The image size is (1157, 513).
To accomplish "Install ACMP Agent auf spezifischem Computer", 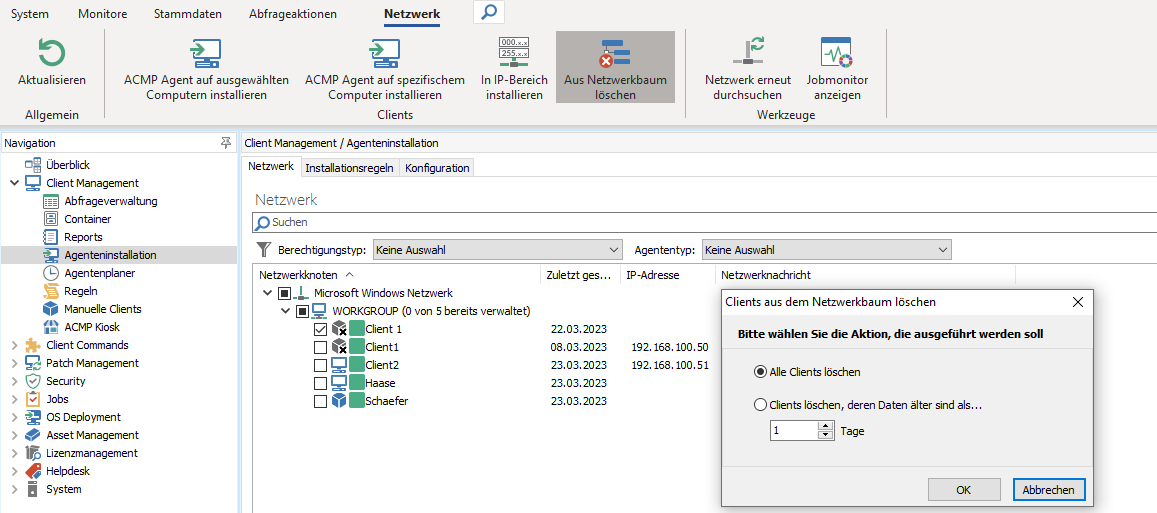I will pyautogui.click(x=384, y=70).
